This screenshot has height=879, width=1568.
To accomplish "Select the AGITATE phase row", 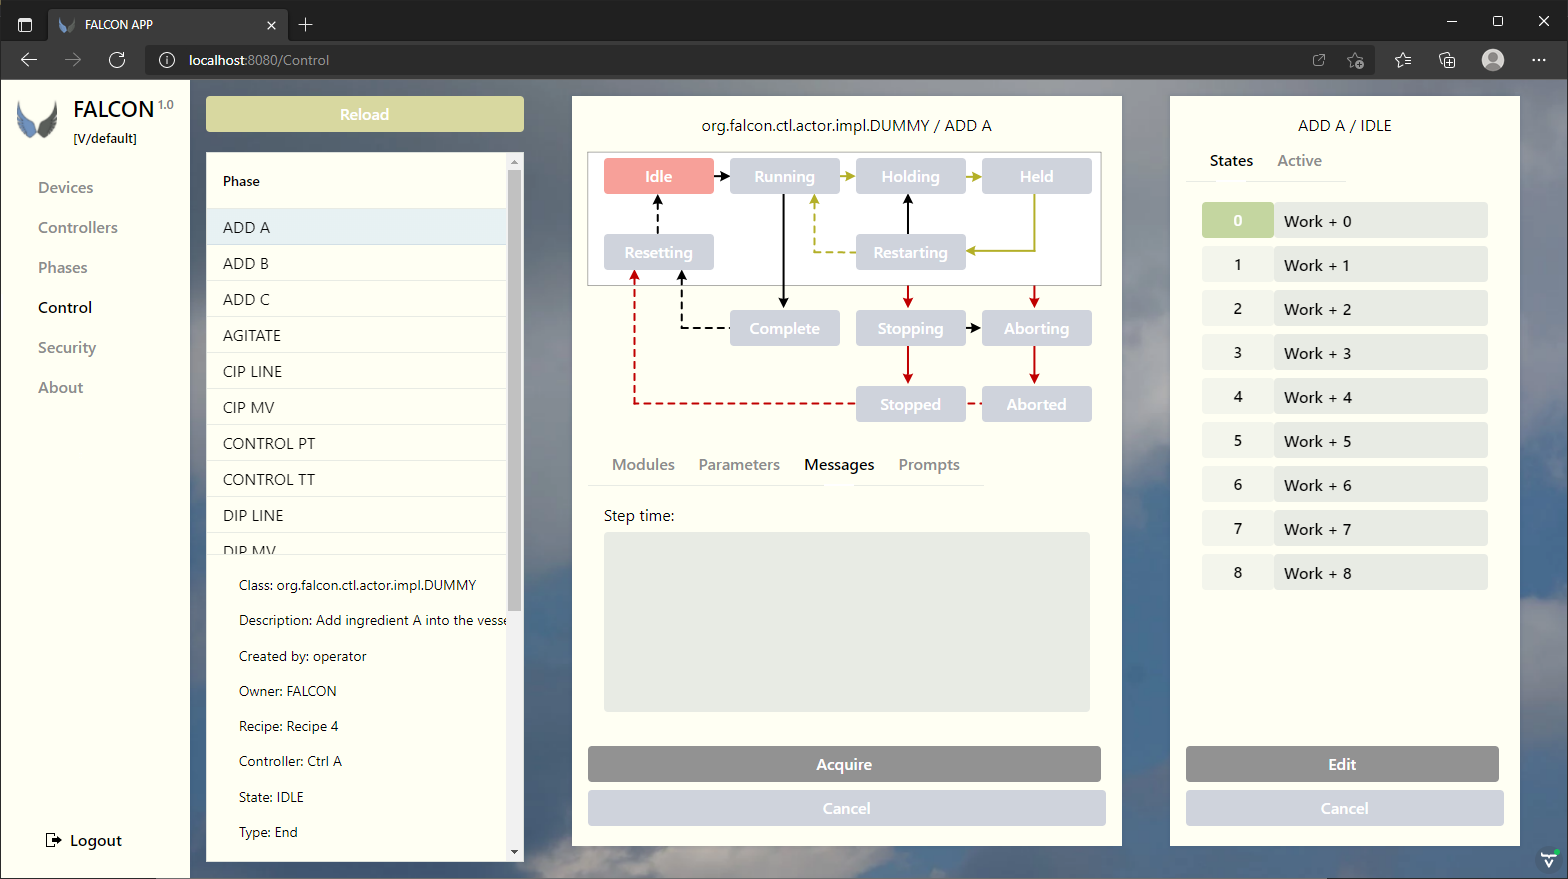I will (x=357, y=335).
